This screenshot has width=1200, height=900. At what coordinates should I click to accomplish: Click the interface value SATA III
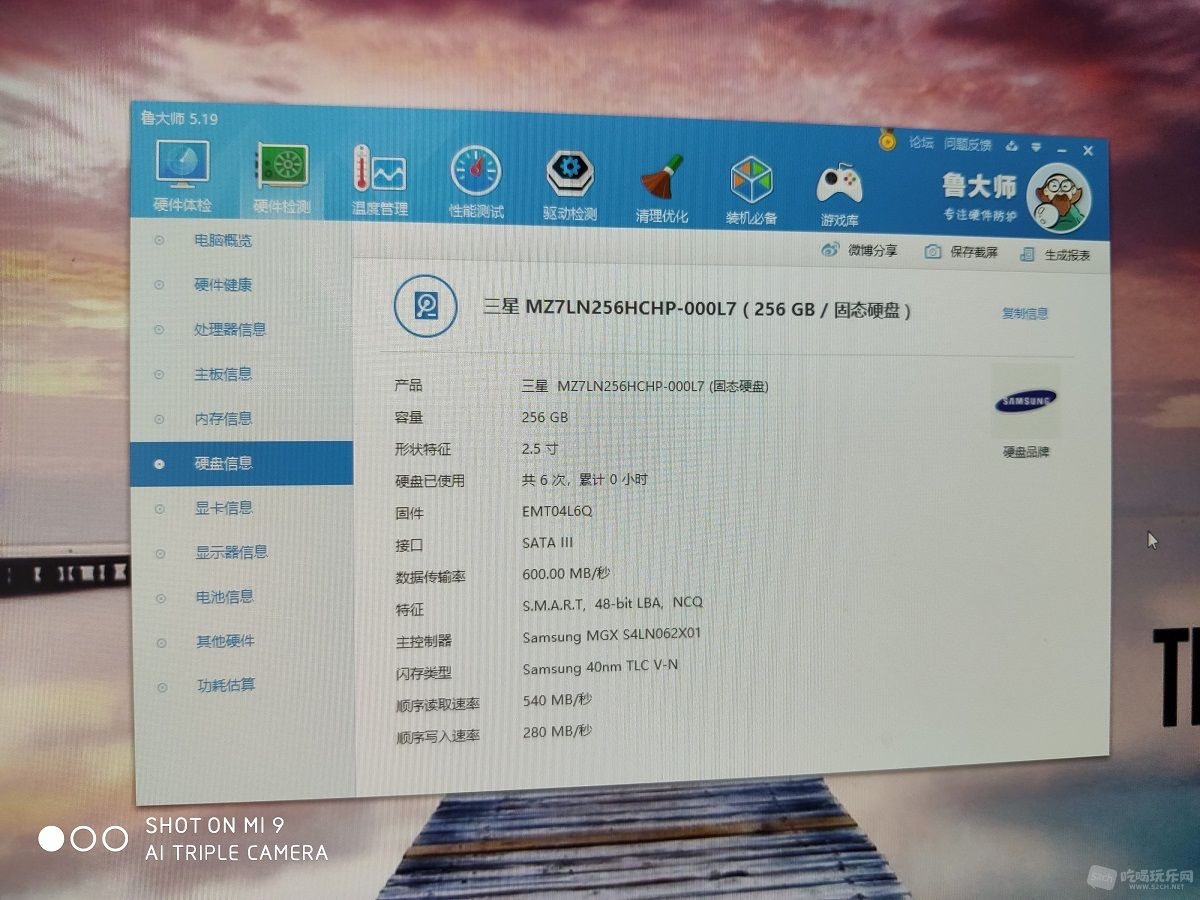(548, 543)
